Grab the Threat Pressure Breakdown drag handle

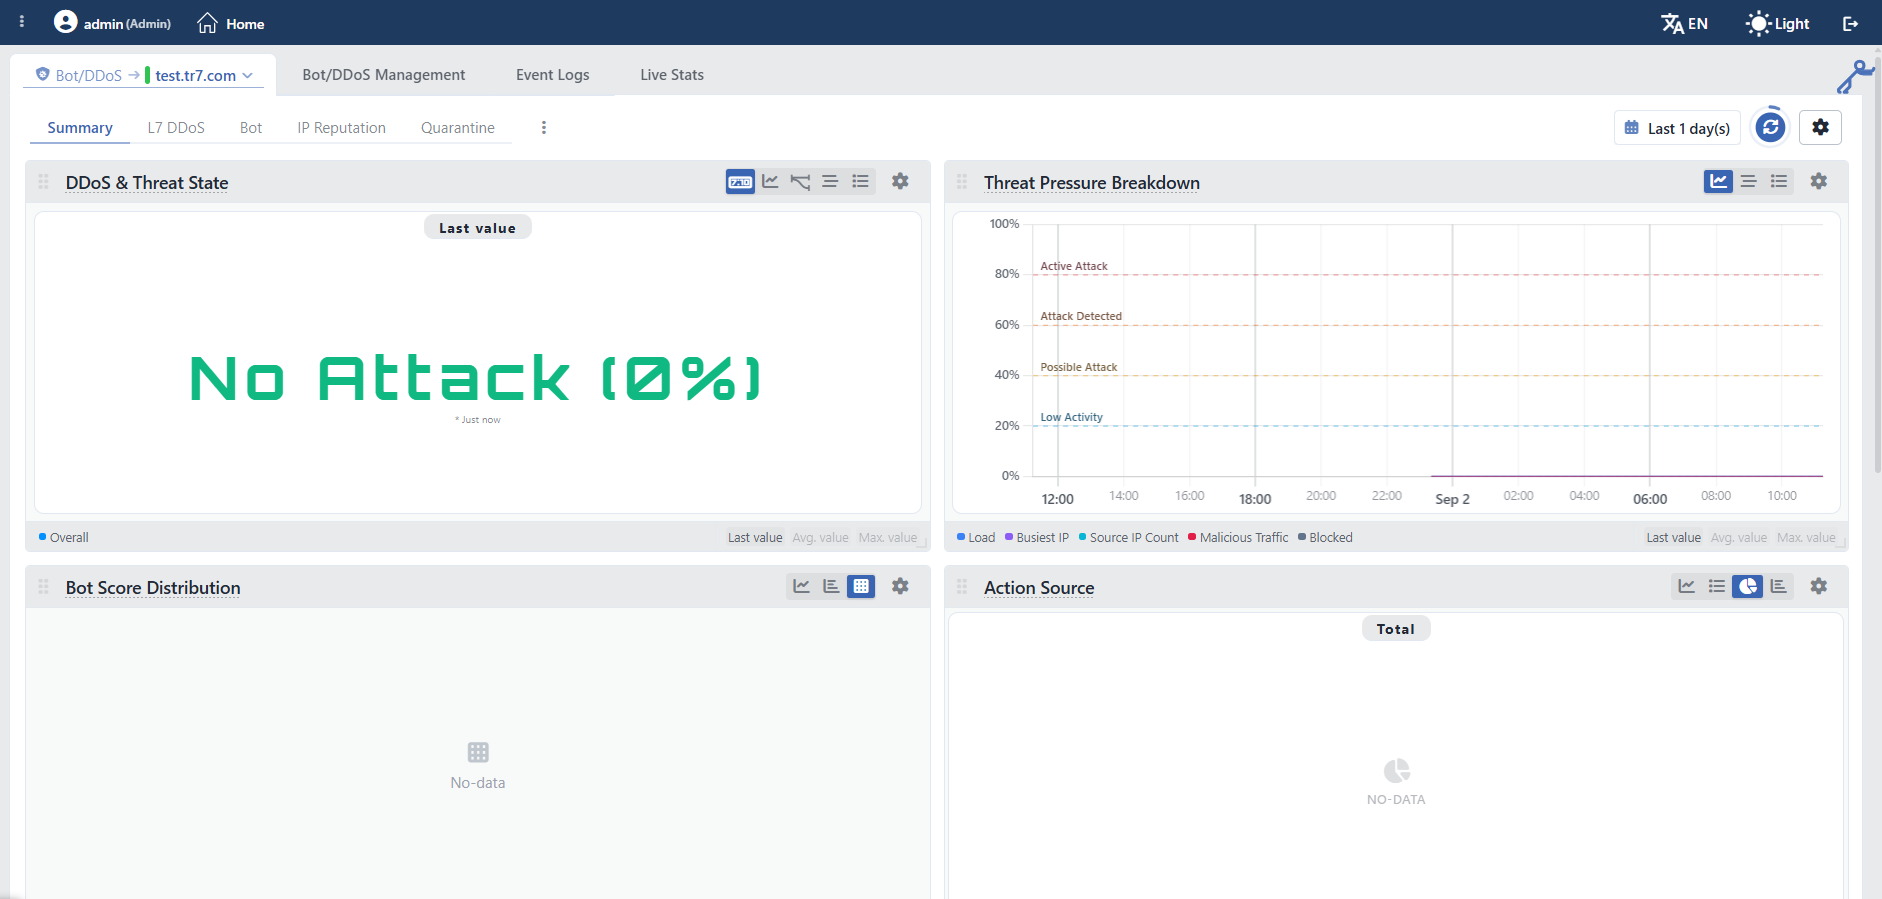tap(961, 181)
